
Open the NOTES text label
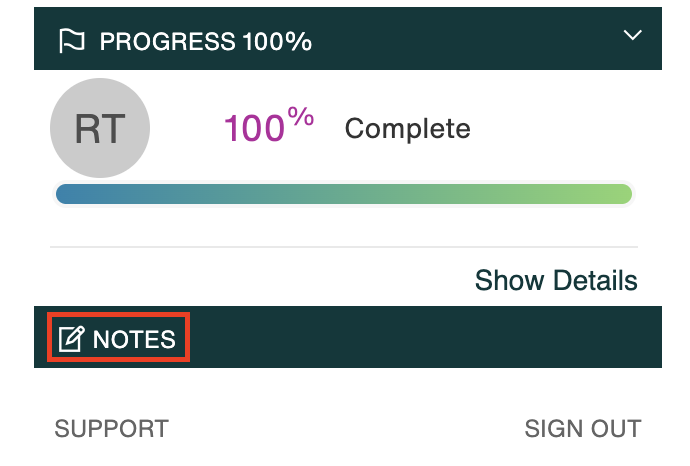click(134, 339)
